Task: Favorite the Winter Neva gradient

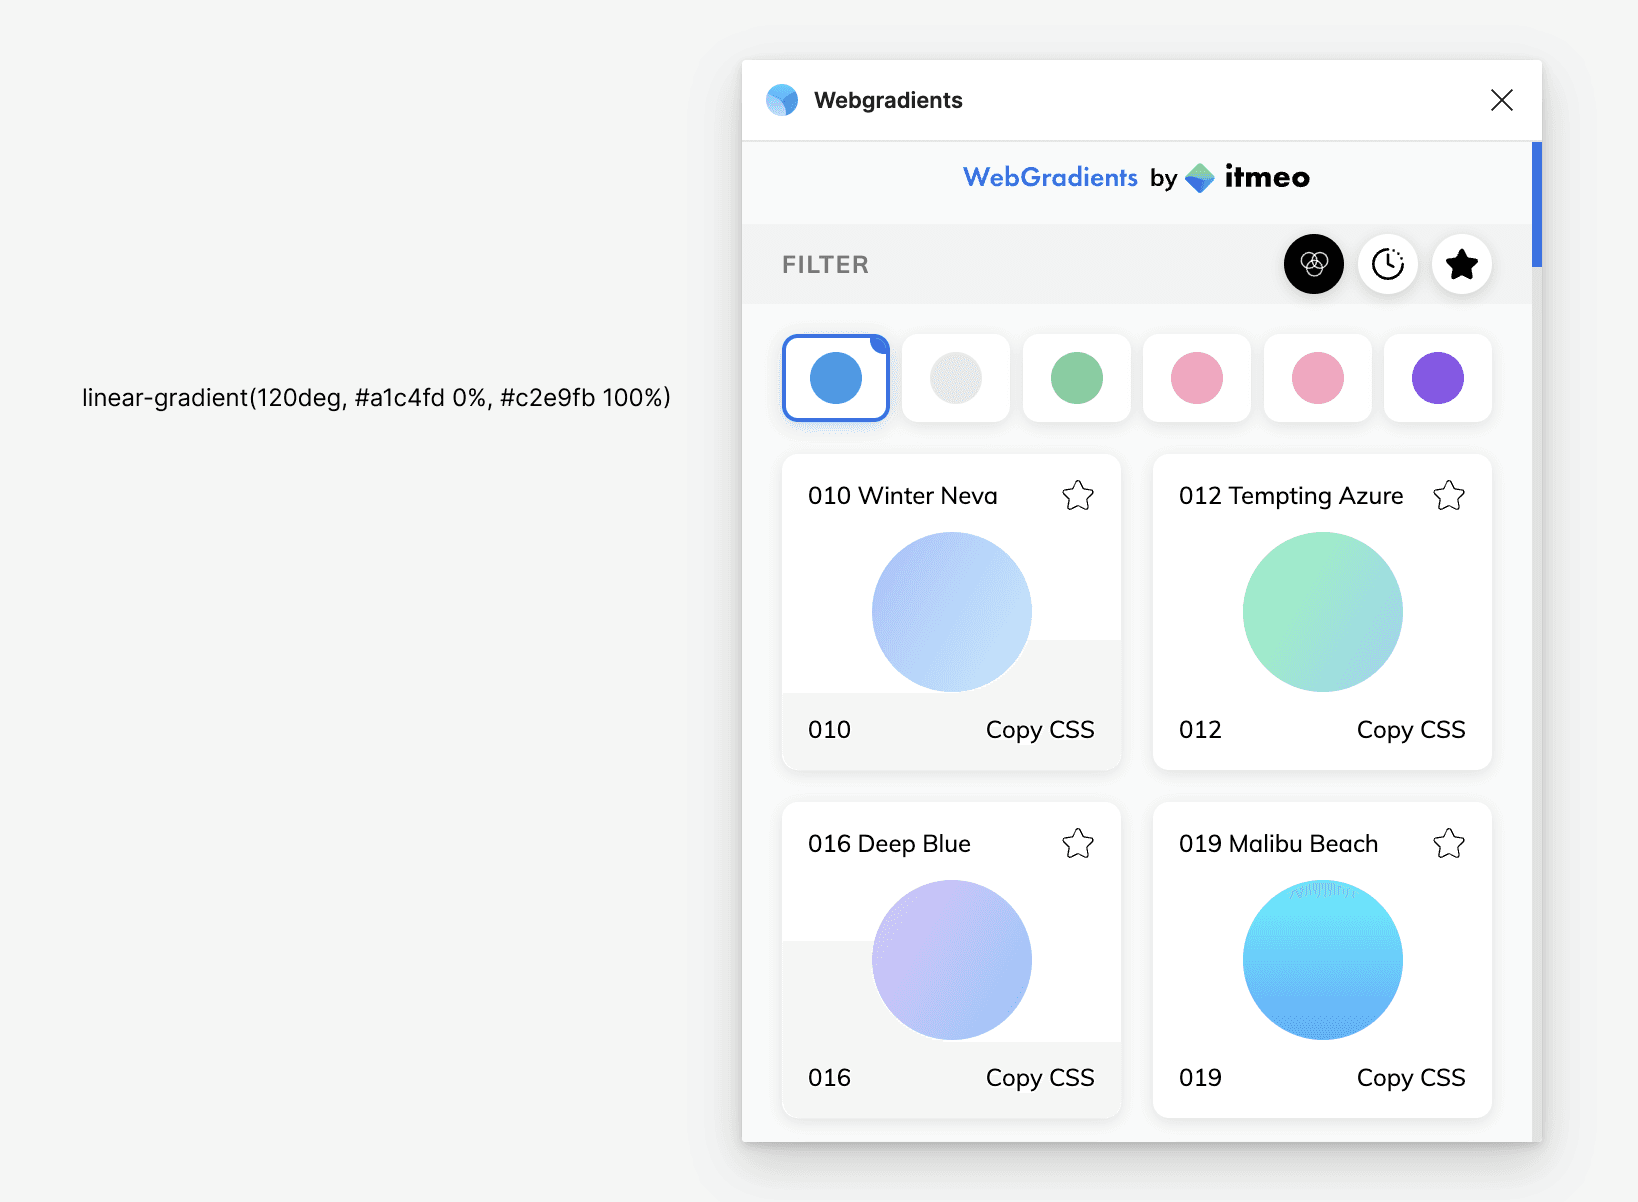Action: [1078, 495]
